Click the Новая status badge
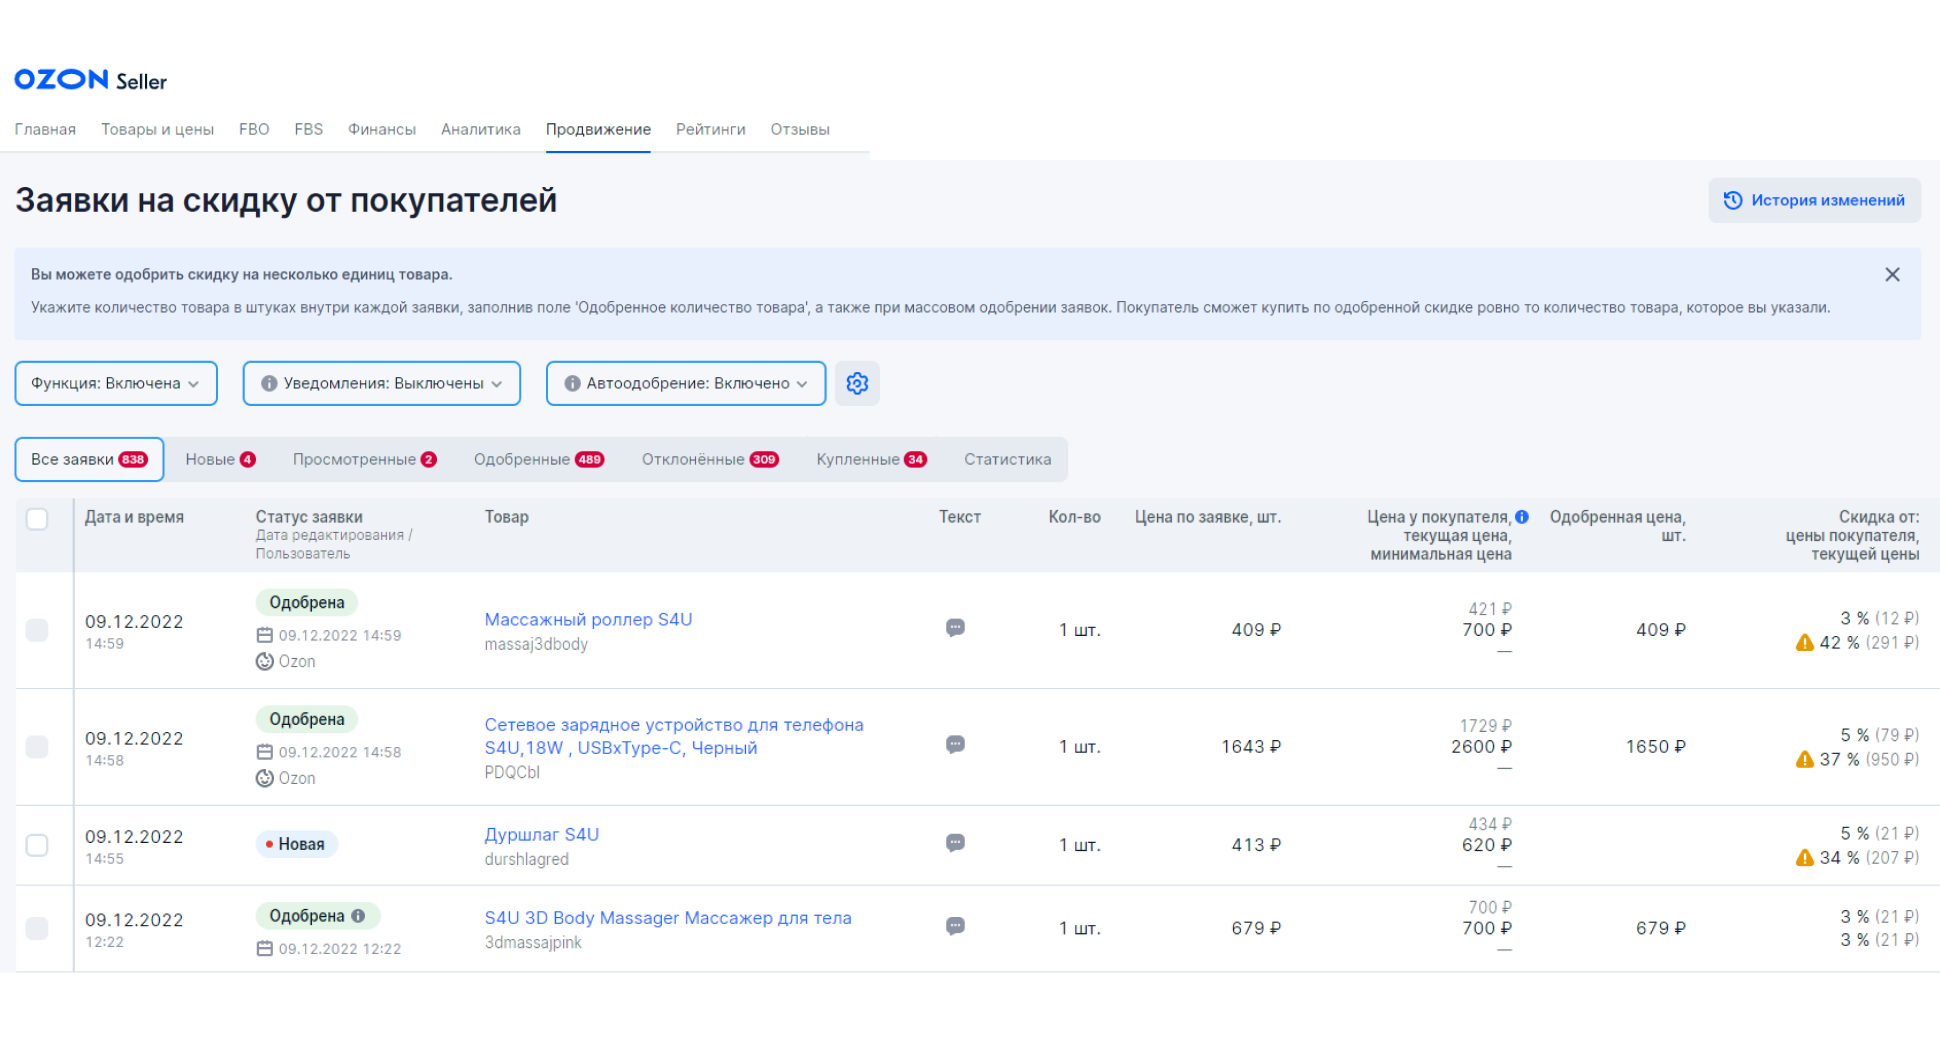The width and height of the screenshot is (1940, 1043). pyautogui.click(x=296, y=844)
